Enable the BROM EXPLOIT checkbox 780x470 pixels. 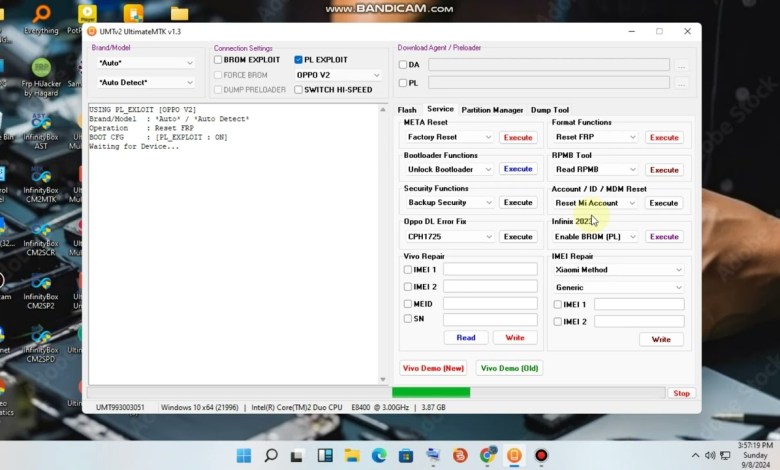click(x=218, y=60)
